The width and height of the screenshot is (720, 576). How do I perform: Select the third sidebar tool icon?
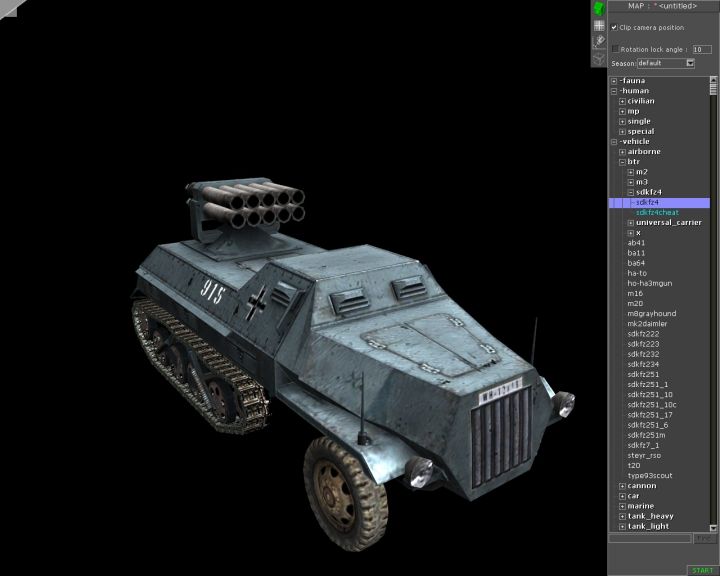[599, 41]
